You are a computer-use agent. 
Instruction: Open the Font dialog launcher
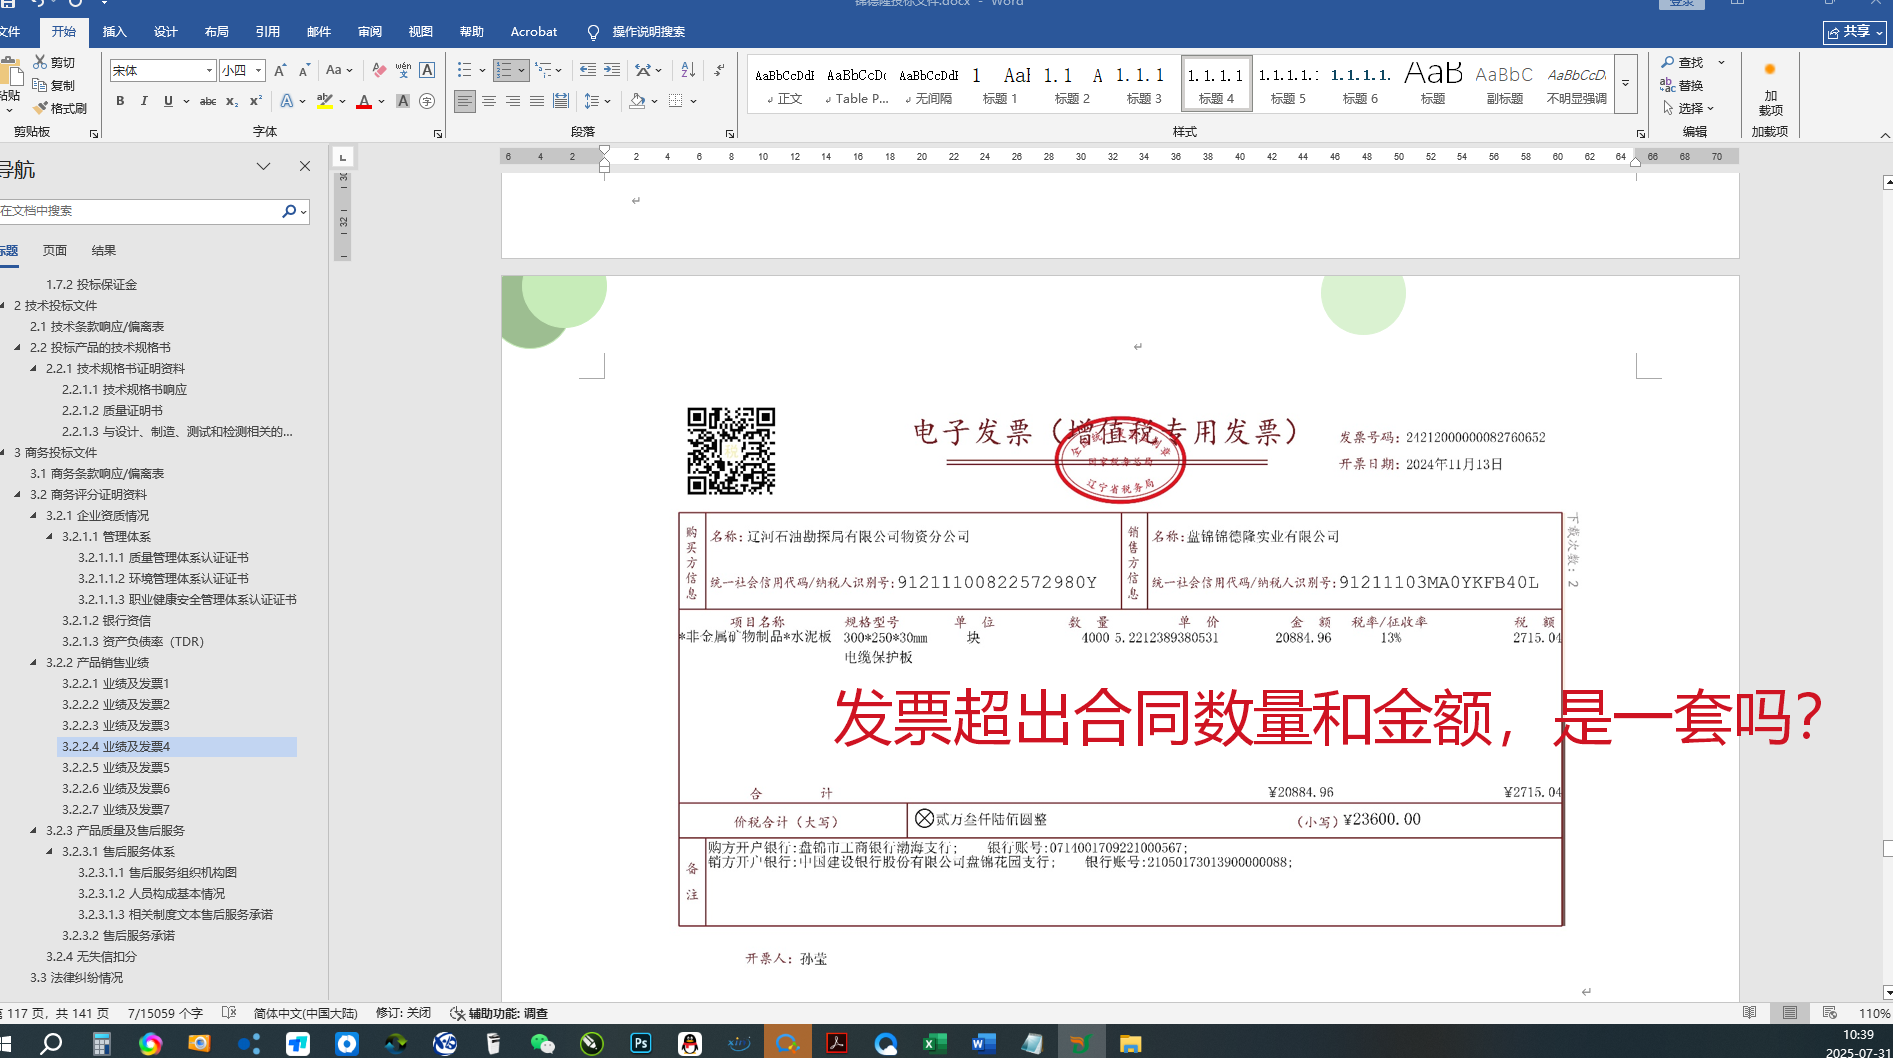(x=438, y=133)
